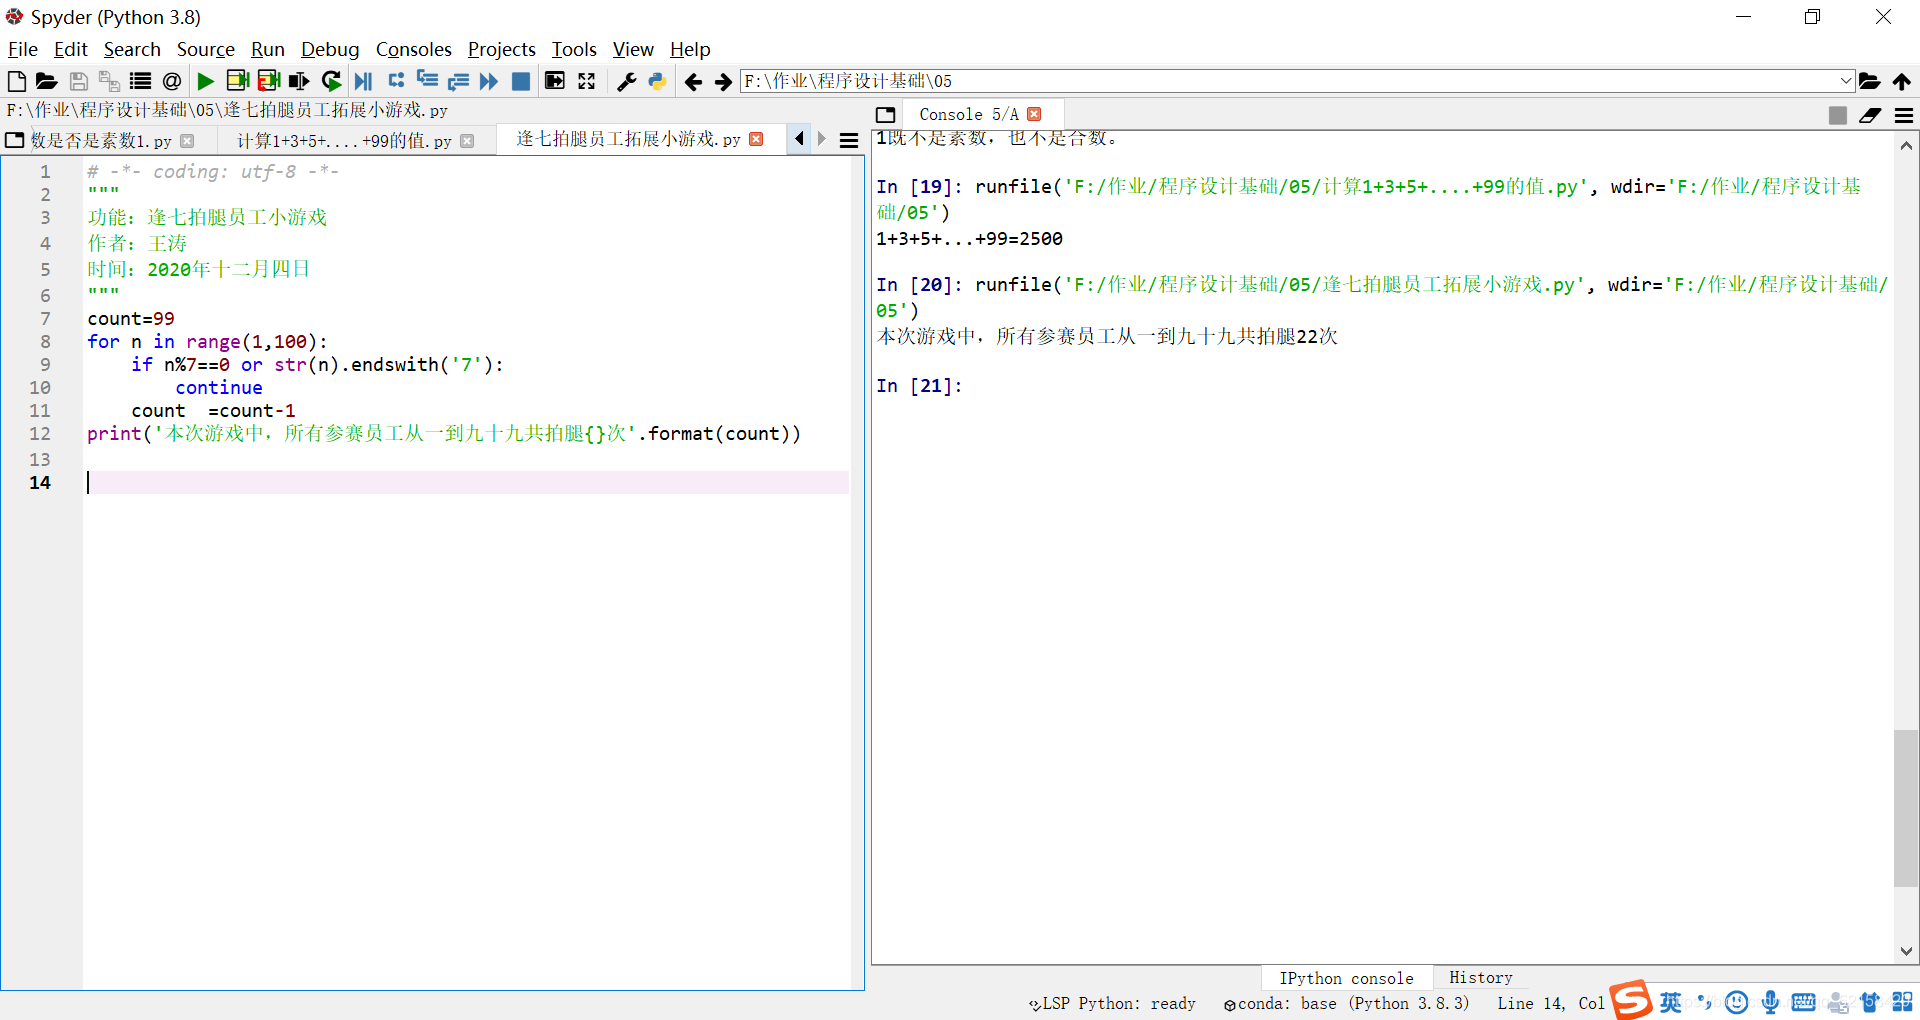Click the New file icon in toolbar
The height and width of the screenshot is (1020, 1920).
coord(16,81)
